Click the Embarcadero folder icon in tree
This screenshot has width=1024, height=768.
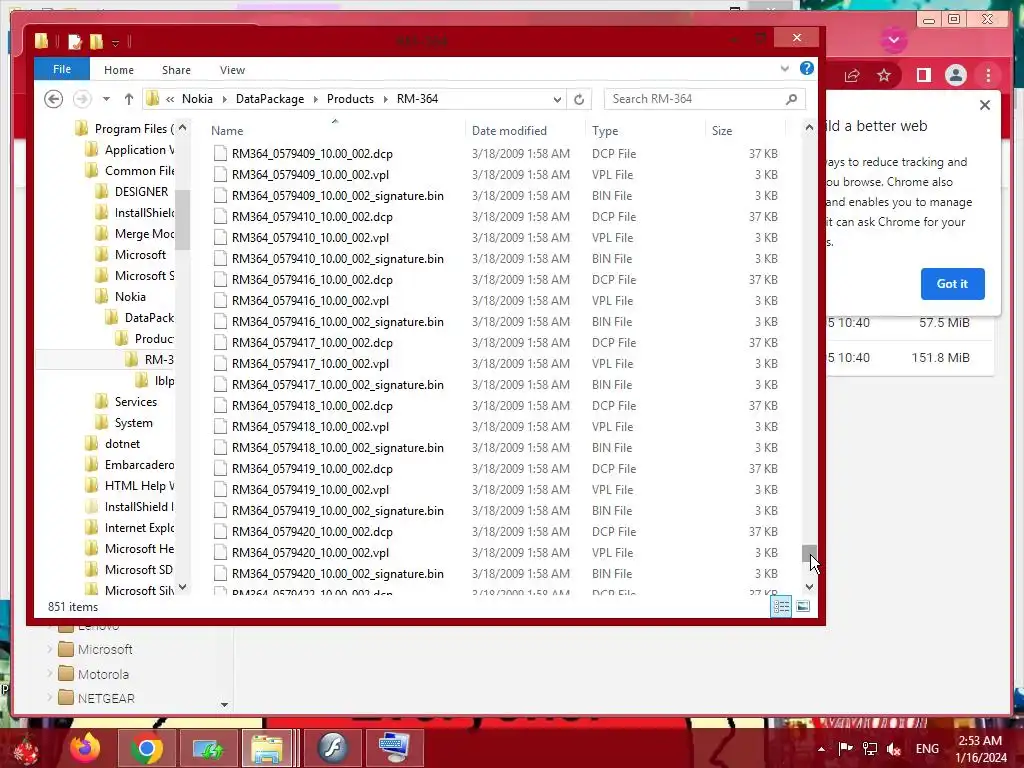tap(92, 465)
